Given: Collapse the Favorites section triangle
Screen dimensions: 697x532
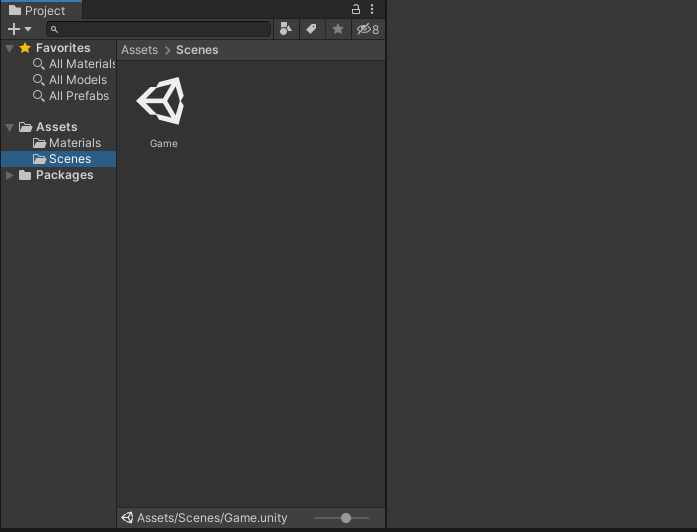Looking at the screenshot, I should click(x=9, y=48).
